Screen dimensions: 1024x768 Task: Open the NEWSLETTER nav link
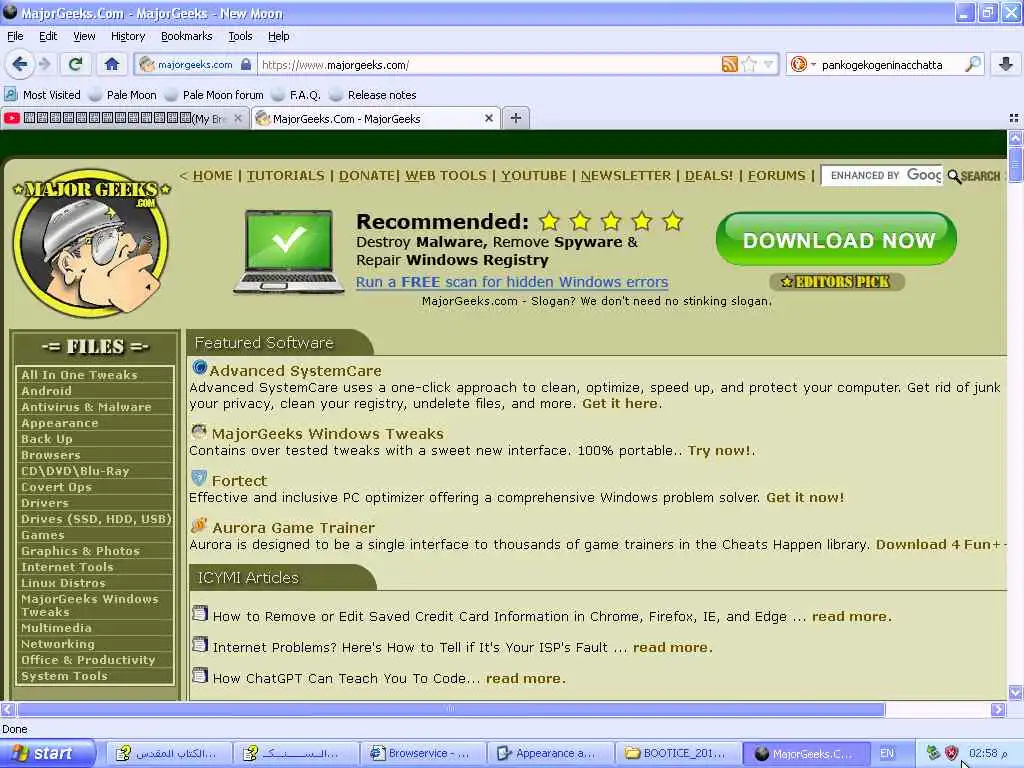(626, 176)
